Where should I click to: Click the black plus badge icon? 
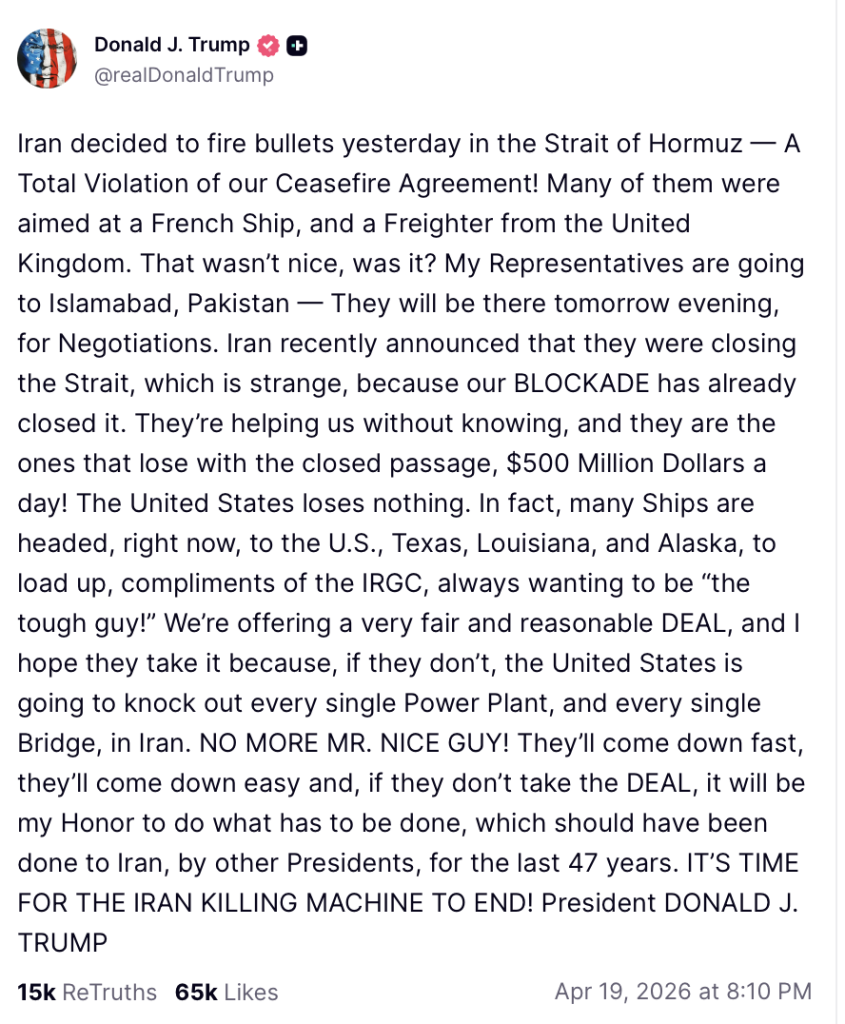pyautogui.click(x=296, y=45)
